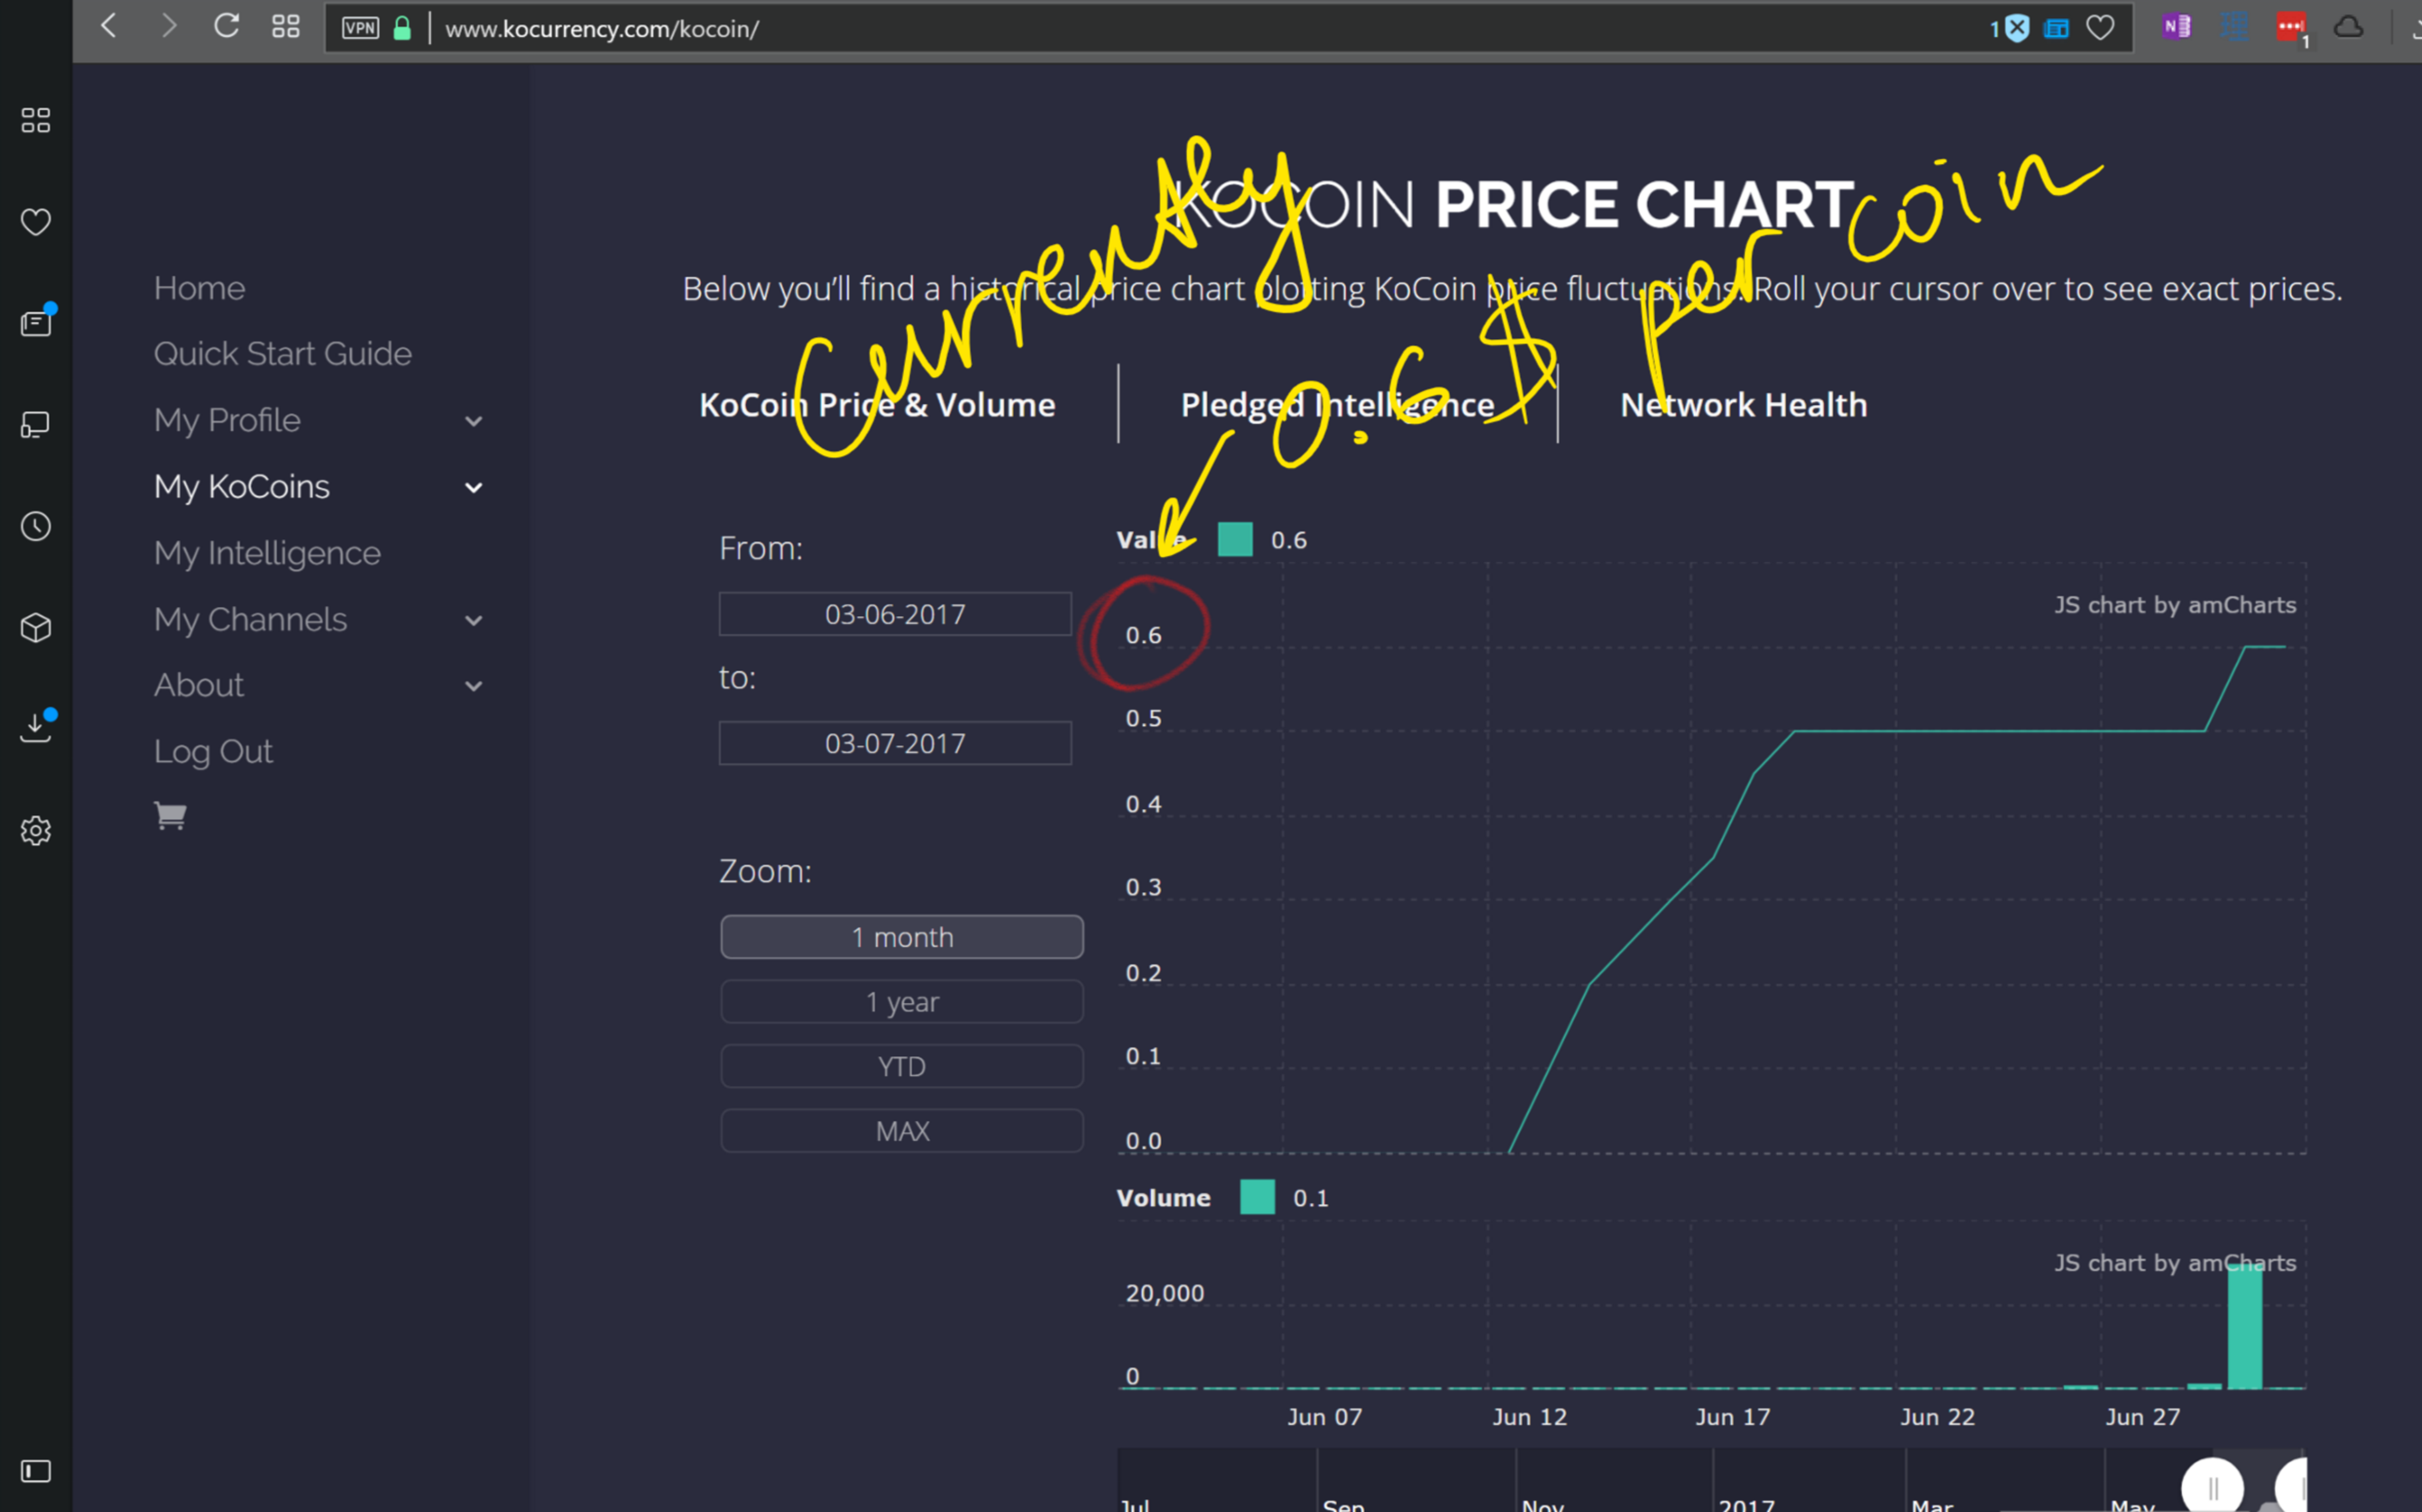Open the Tabs panel icon in sidebar
Image resolution: width=2422 pixels, height=1512 pixels.
[36, 425]
